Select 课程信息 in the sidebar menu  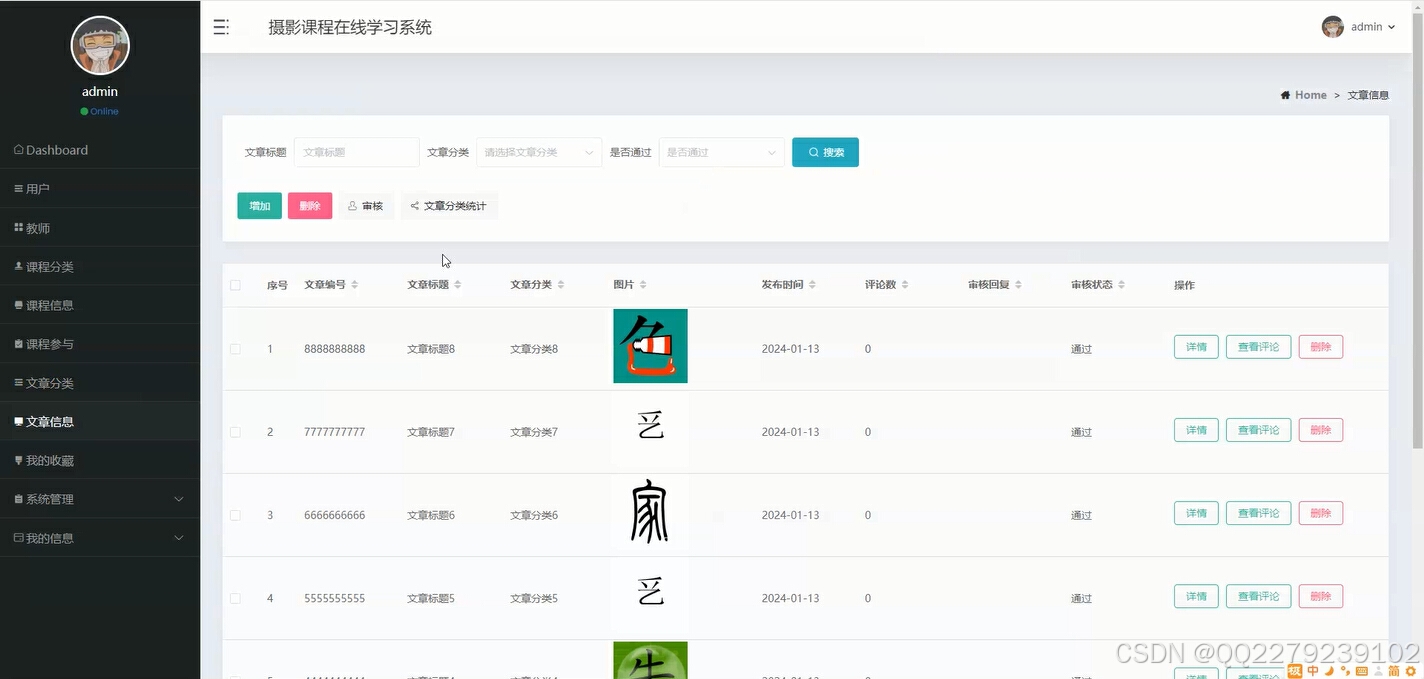click(52, 305)
